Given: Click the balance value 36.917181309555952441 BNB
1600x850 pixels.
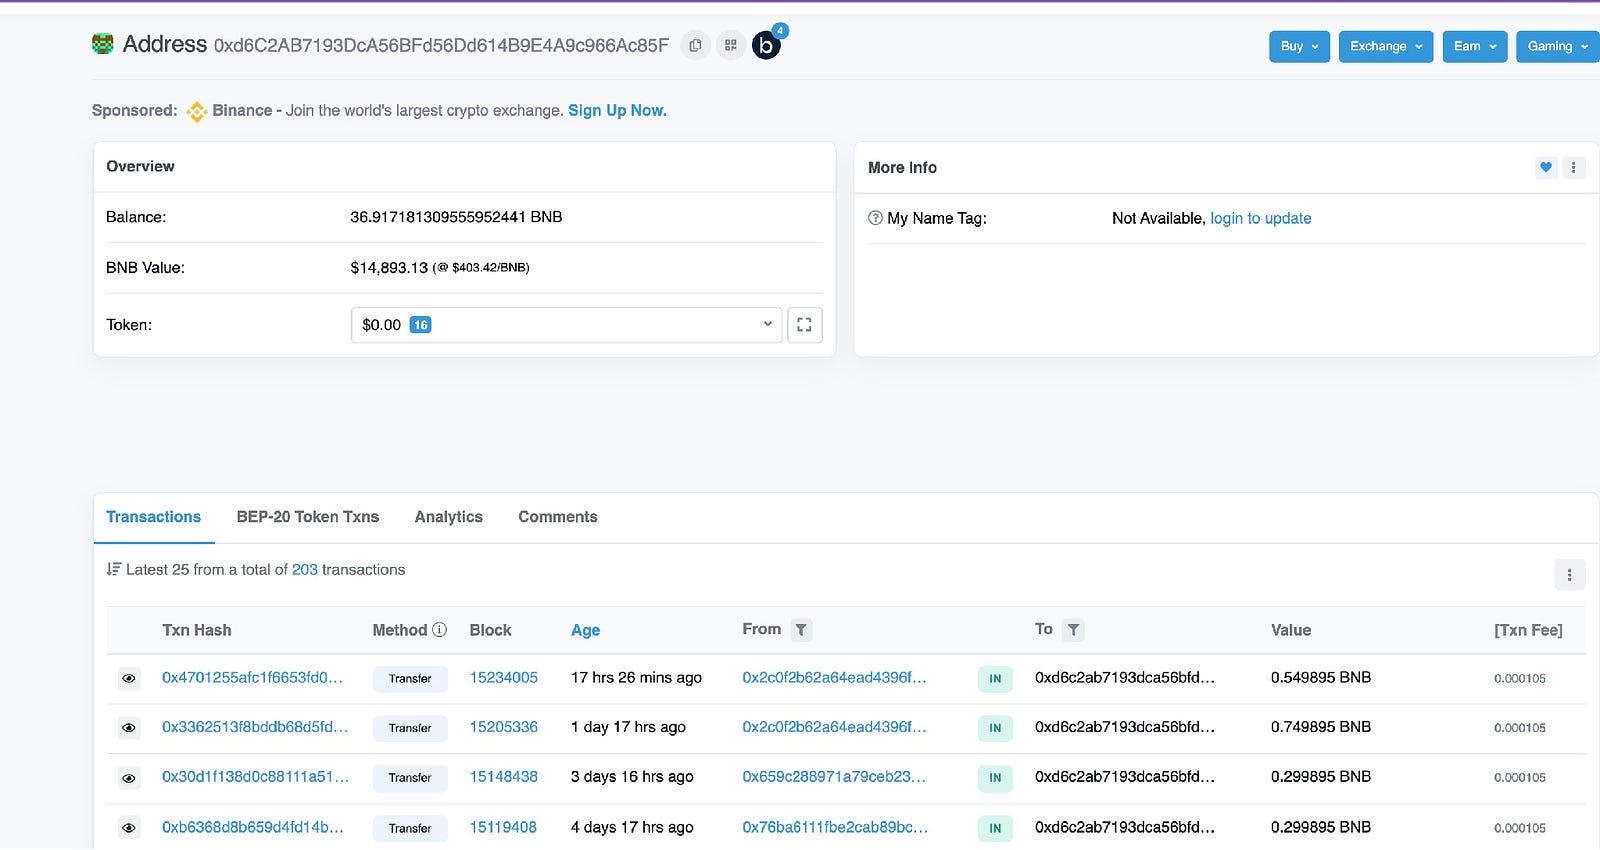Looking at the screenshot, I should 456,217.
